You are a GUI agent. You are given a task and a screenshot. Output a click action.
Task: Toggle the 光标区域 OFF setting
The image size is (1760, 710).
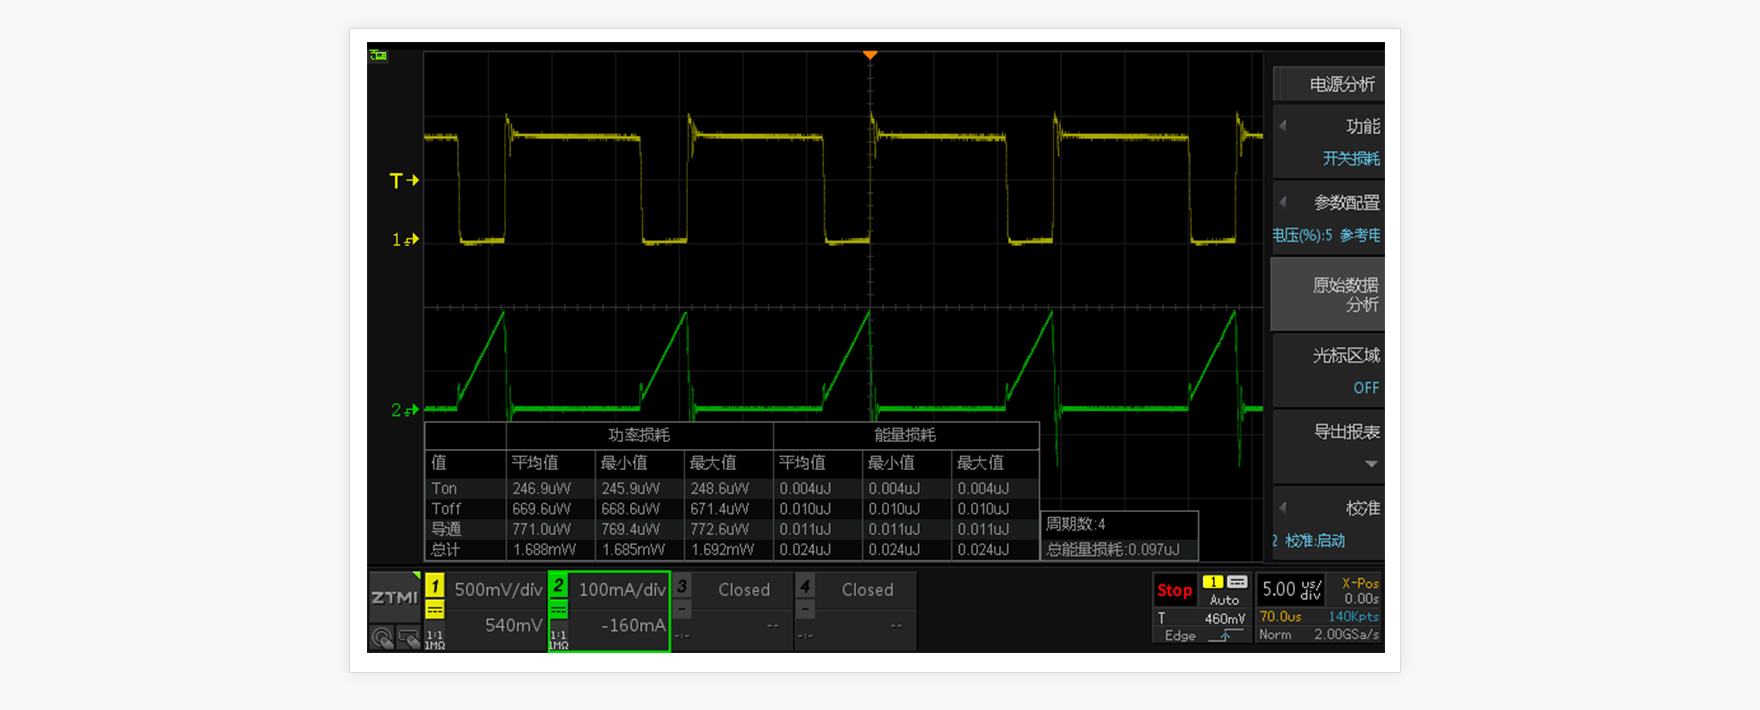point(1328,371)
